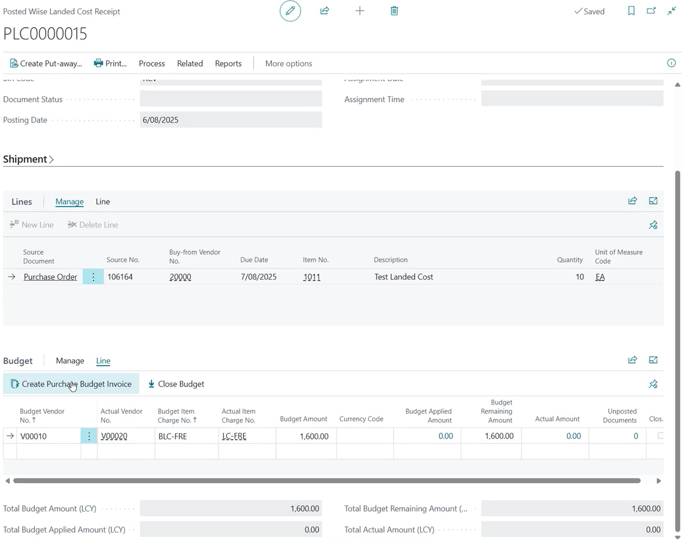Click Create Put-away action
This screenshot has height=540, width=688.
point(46,64)
